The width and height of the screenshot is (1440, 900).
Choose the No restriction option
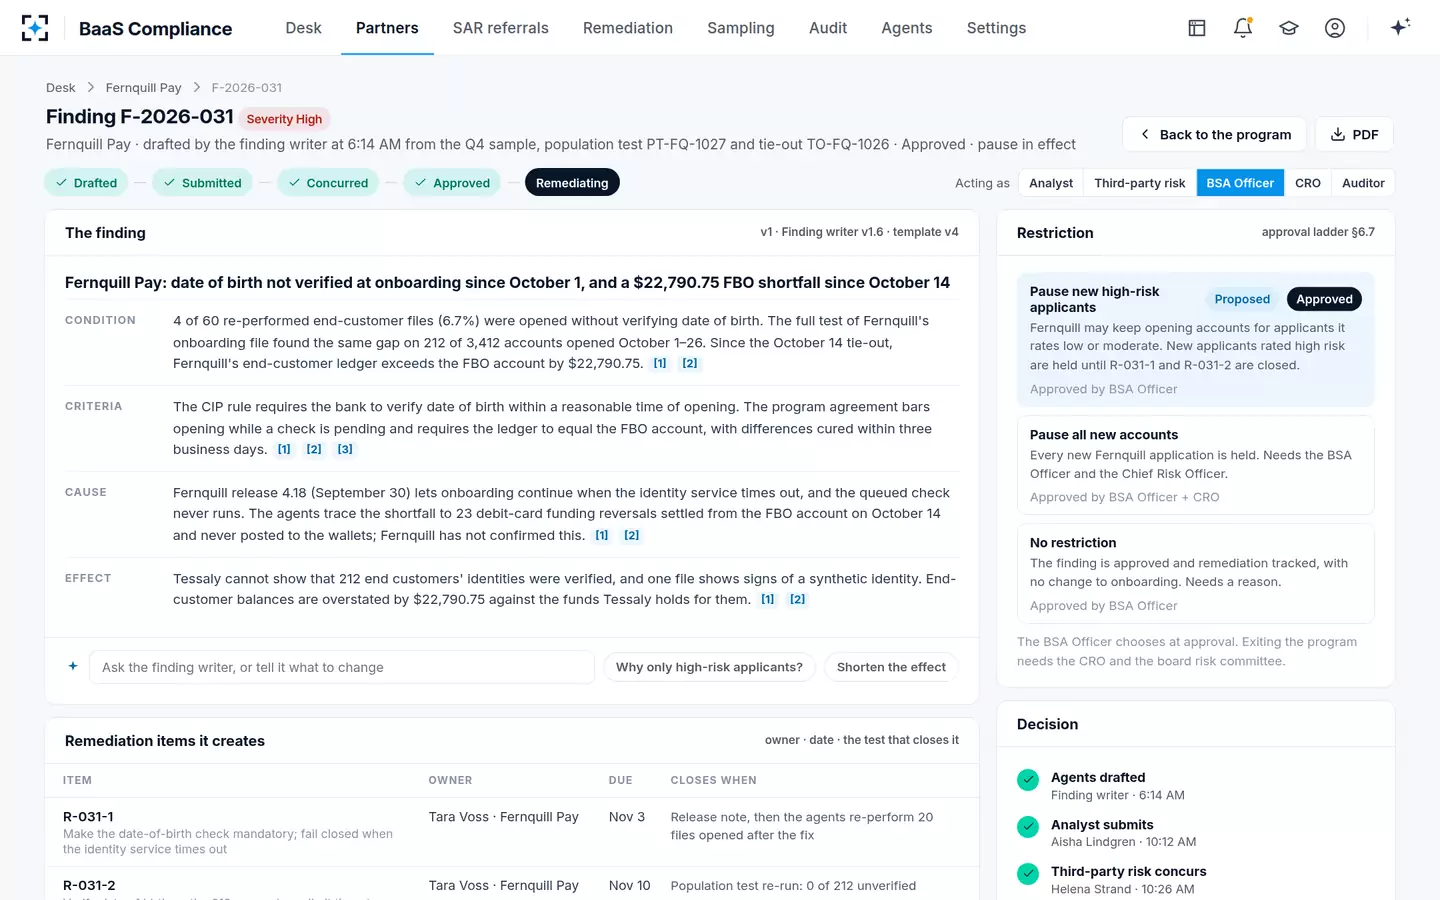(1196, 573)
